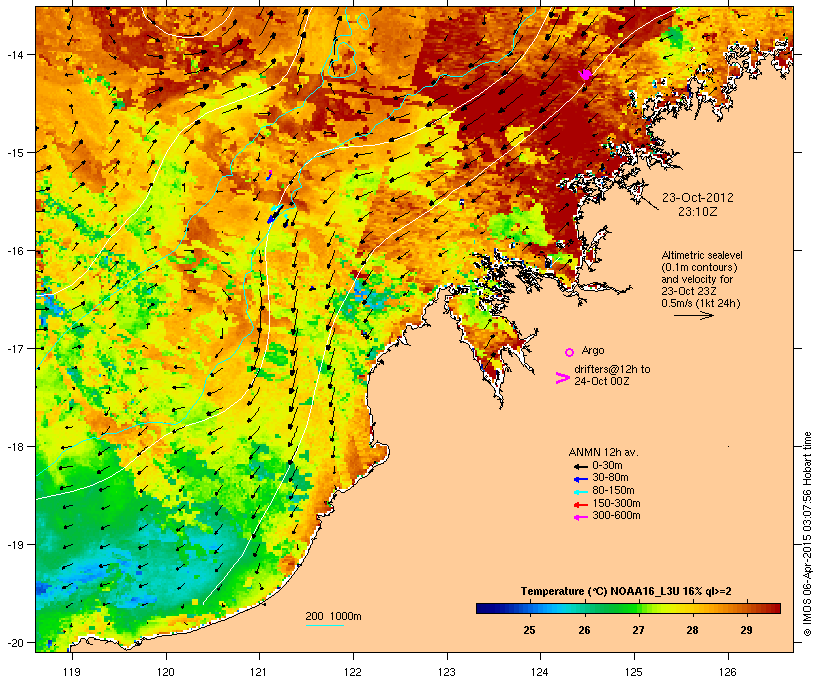Screen dimensions: 820x680
Task: Click the latitude label '-15'
Action: coord(14,153)
